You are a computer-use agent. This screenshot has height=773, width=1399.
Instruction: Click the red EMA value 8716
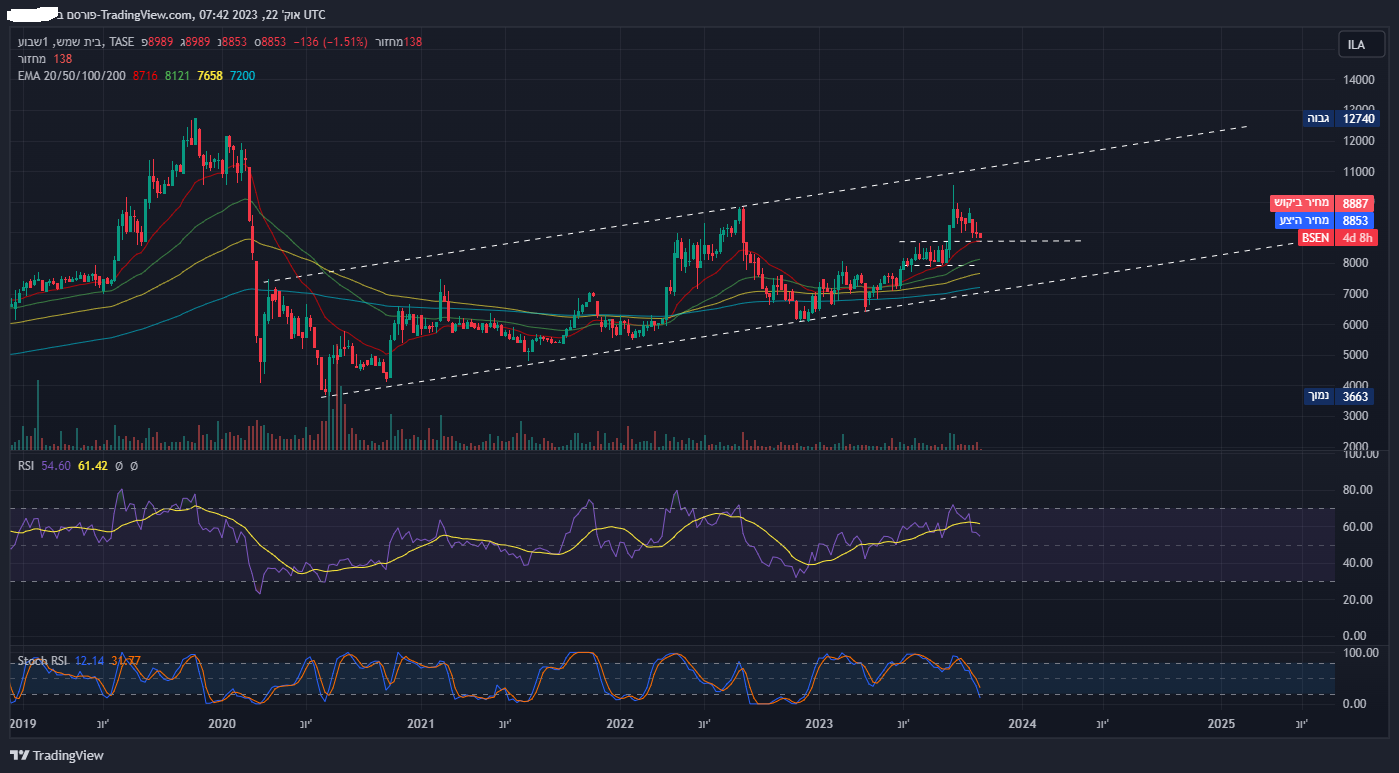(x=146, y=75)
